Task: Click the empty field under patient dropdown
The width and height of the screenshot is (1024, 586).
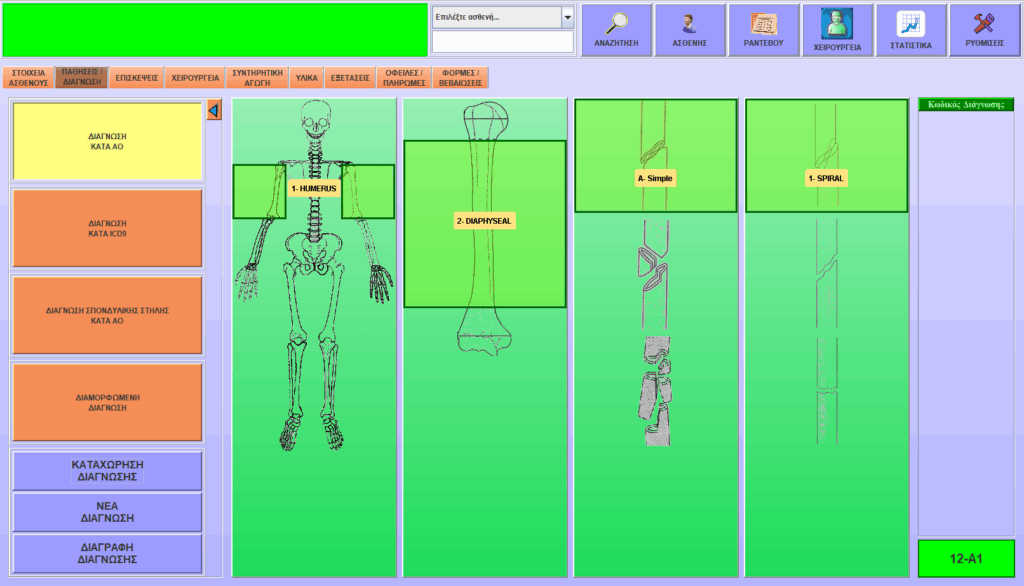Action: pos(502,42)
